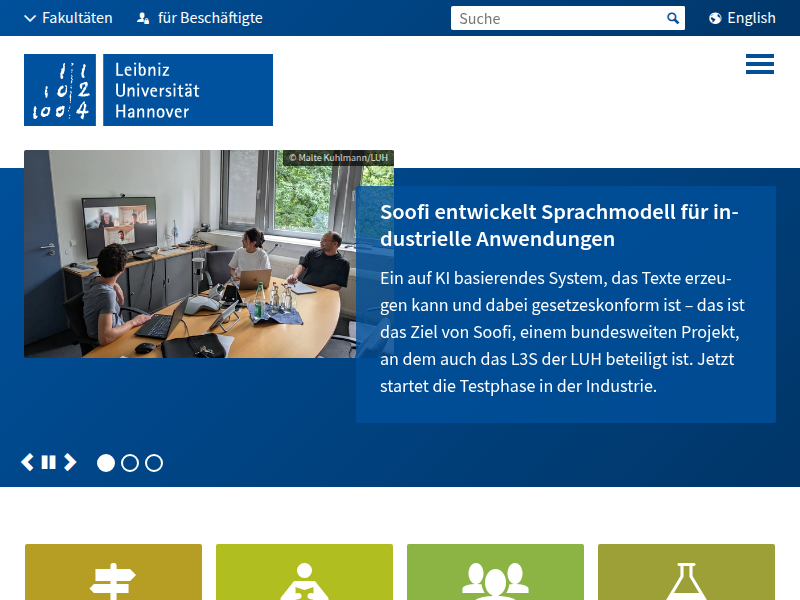Screen dimensions: 800x600
Task: Open the reading person icon tile
Action: (x=305, y=572)
